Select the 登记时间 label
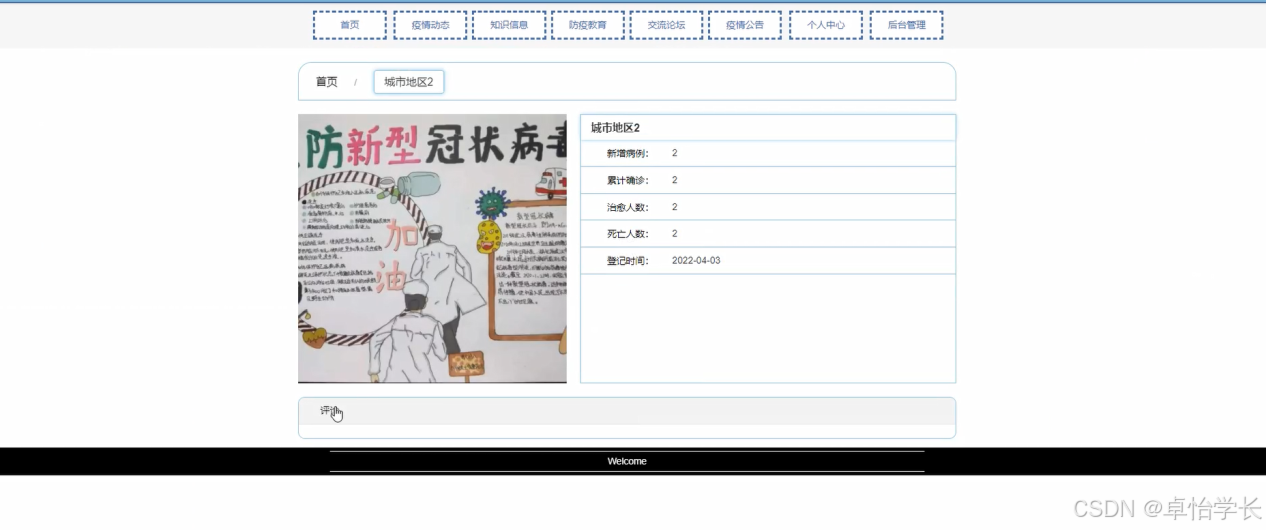 tap(627, 261)
